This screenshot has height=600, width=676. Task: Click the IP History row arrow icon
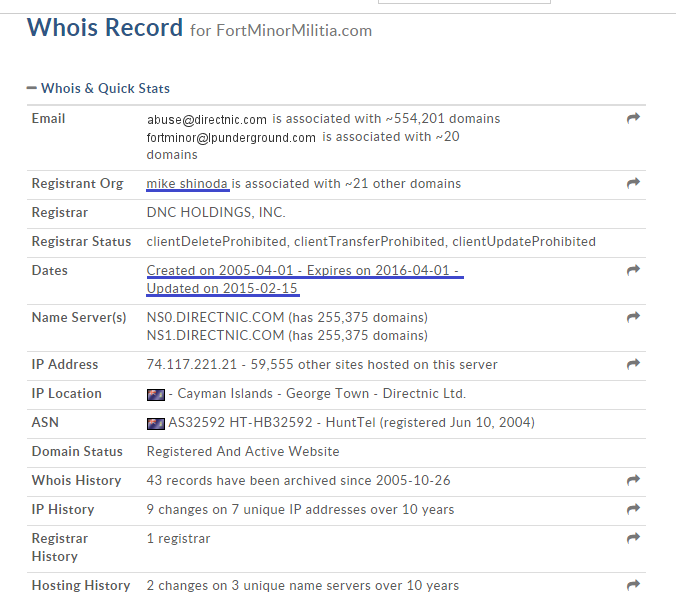point(632,510)
